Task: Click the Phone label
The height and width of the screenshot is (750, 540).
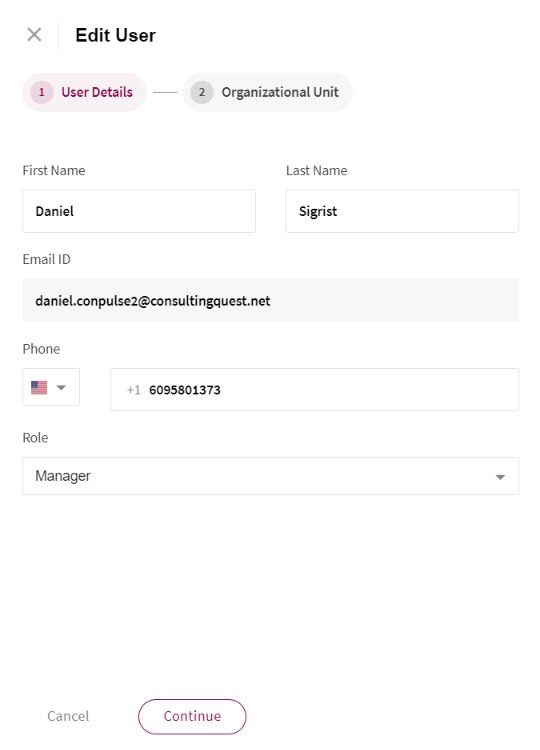Action: click(41, 349)
